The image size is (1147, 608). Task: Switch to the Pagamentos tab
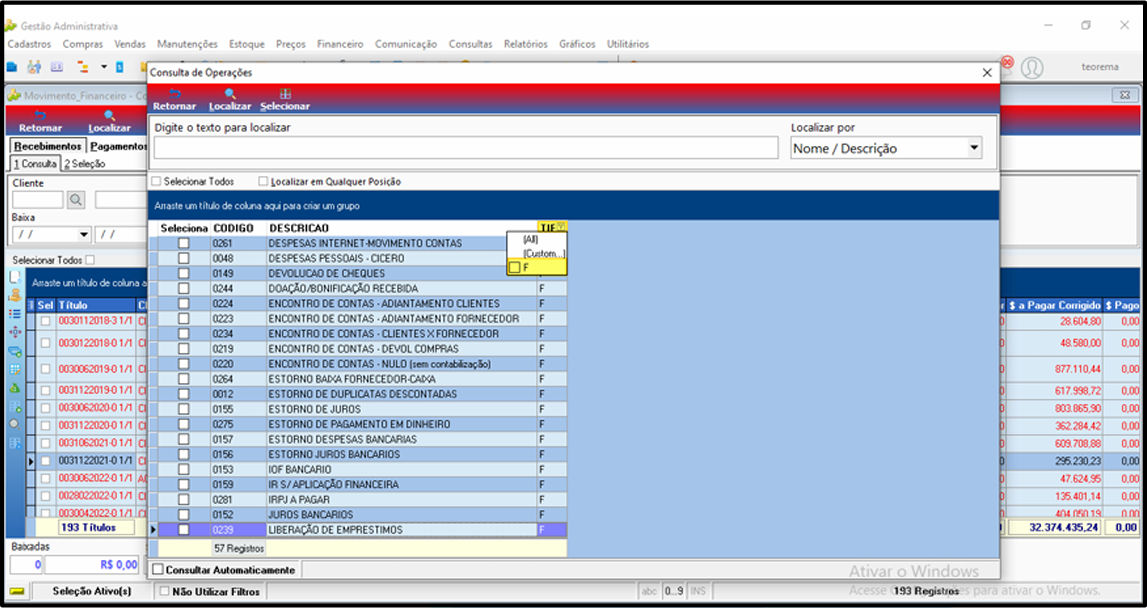[x=119, y=146]
